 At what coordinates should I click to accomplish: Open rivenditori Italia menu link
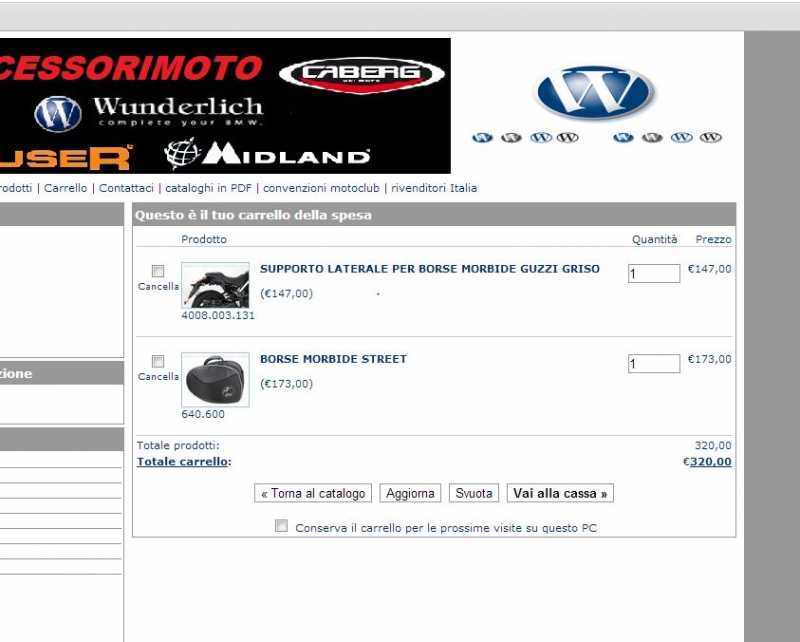click(434, 188)
